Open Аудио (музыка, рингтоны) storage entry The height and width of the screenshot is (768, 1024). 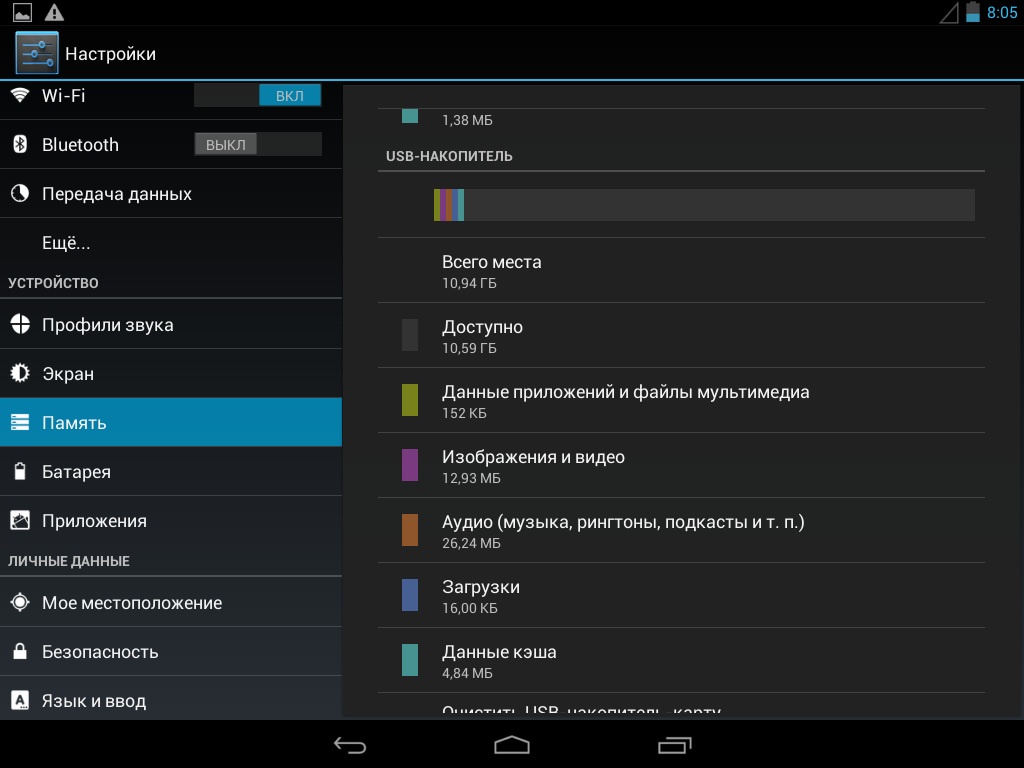point(680,531)
